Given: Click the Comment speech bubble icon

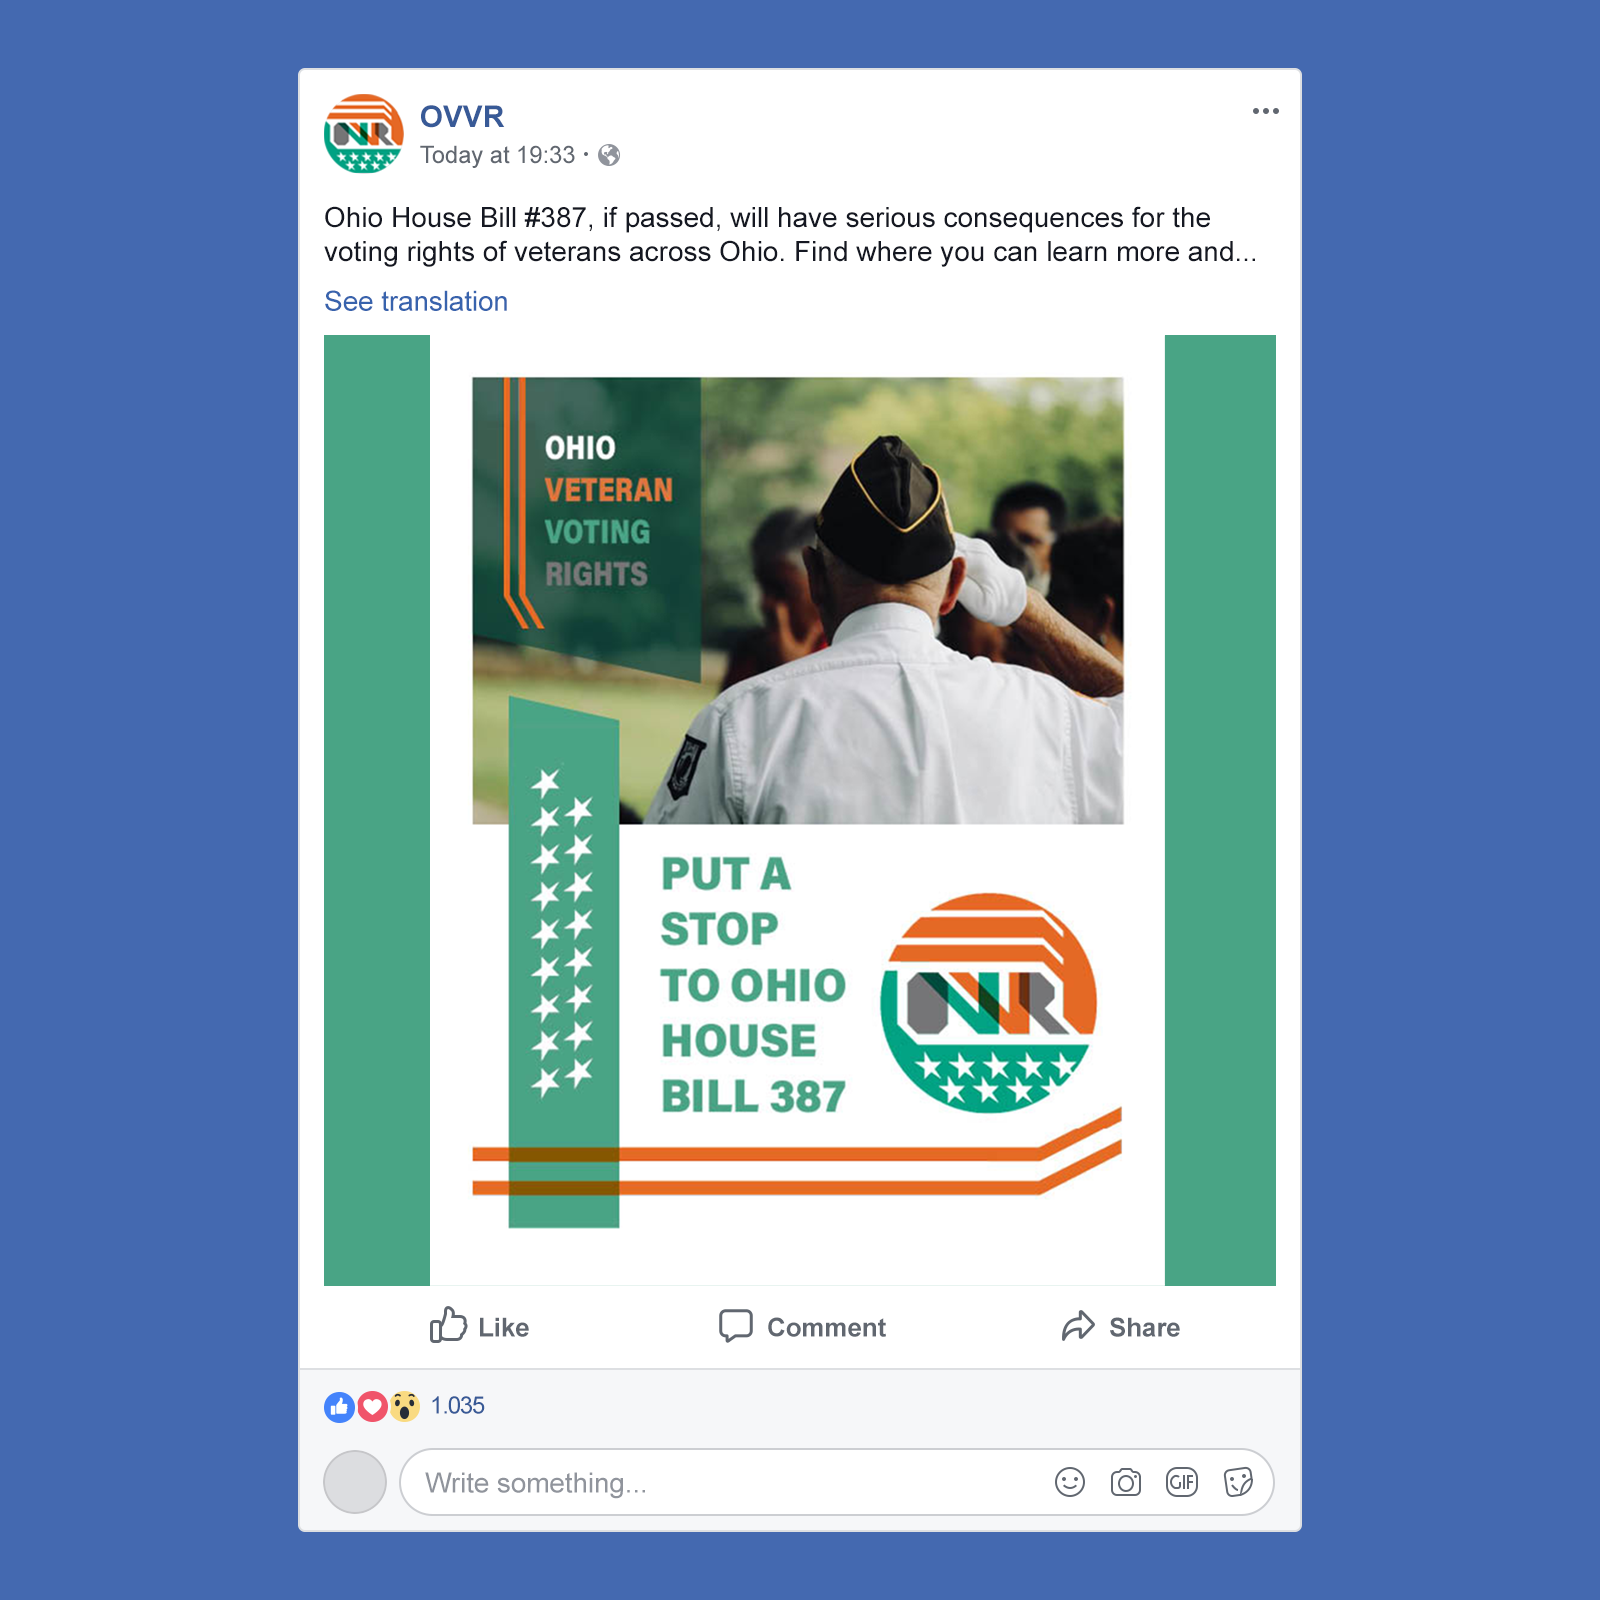Looking at the screenshot, I should [736, 1326].
